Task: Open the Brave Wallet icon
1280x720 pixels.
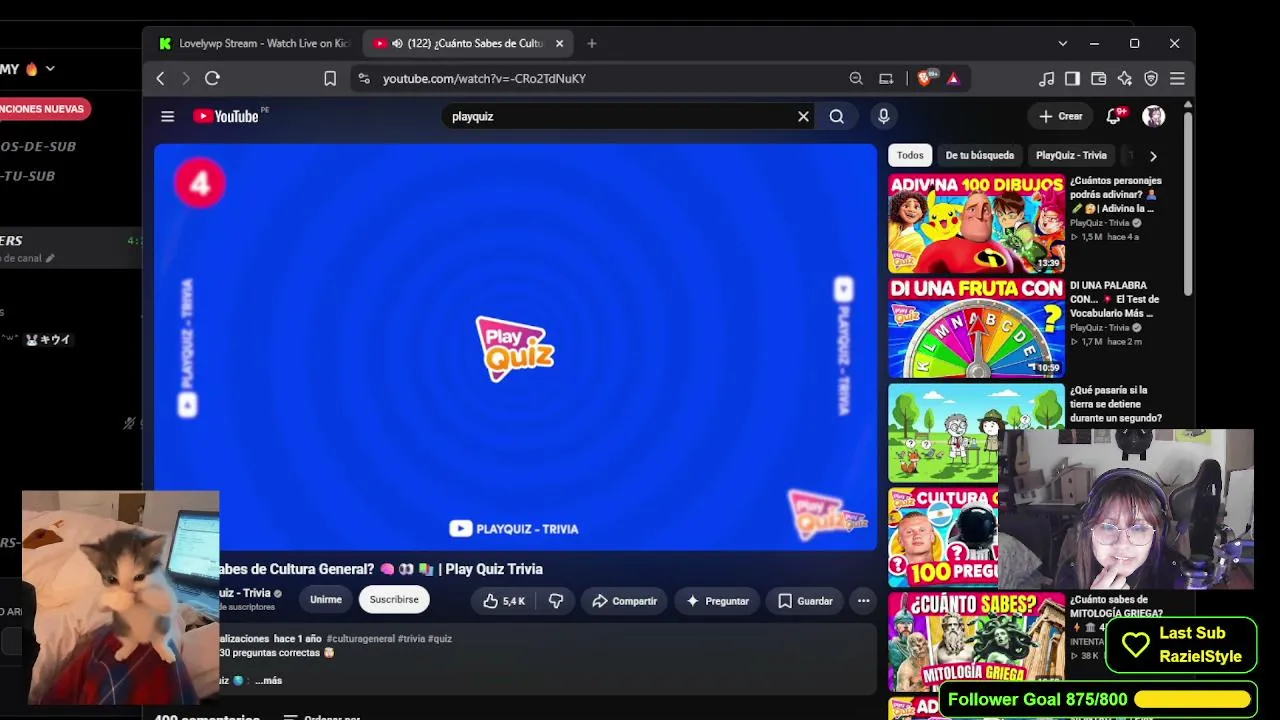Action: pyautogui.click(x=1098, y=78)
